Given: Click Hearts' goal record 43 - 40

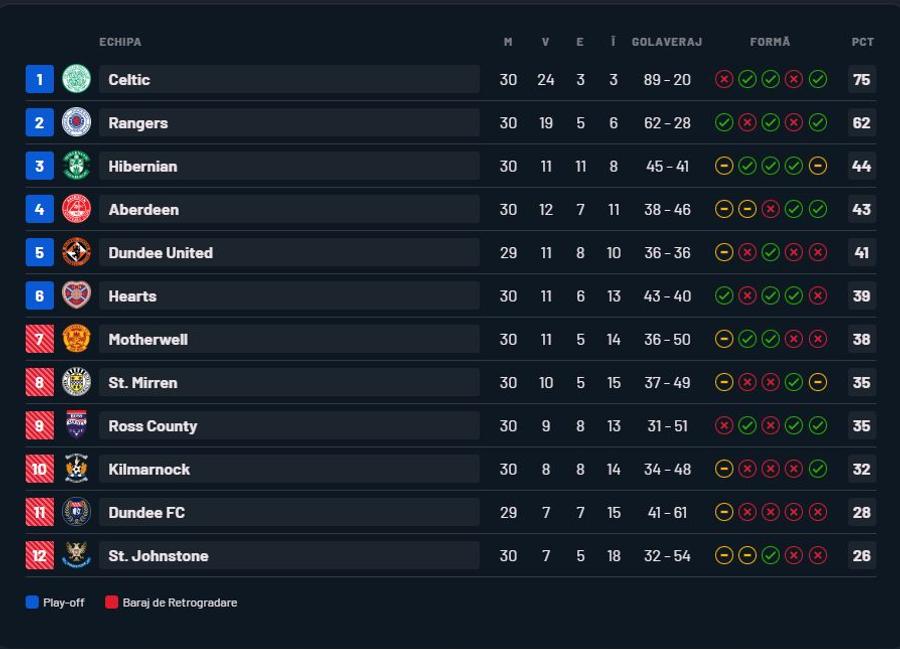Looking at the screenshot, I should pyautogui.click(x=667, y=296).
